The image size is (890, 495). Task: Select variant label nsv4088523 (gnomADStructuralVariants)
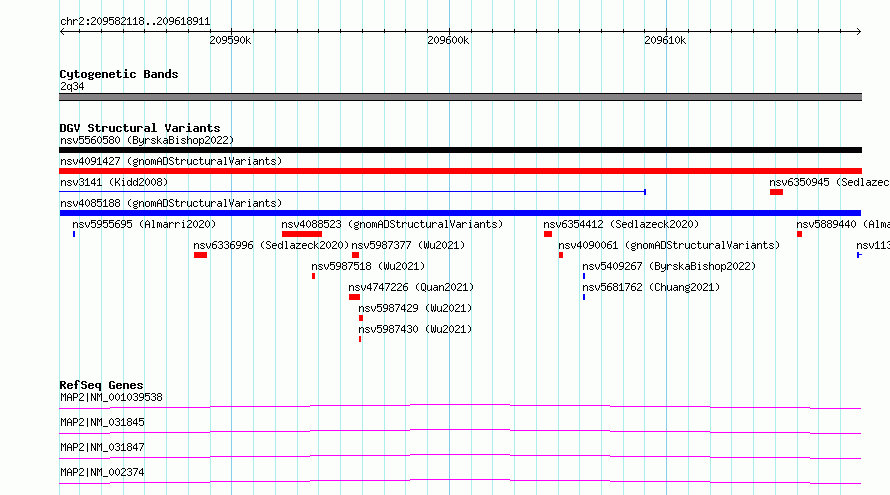[392, 224]
